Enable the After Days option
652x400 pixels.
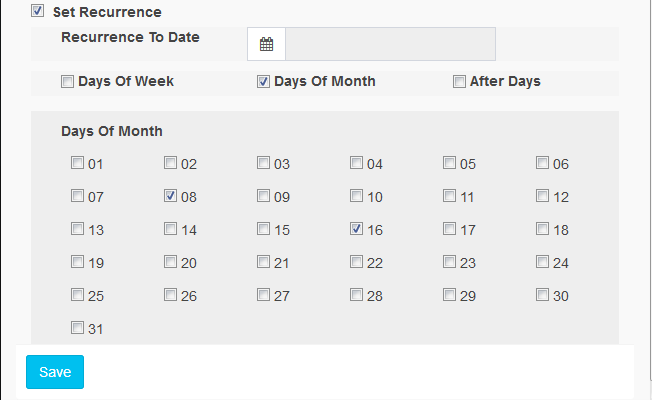click(x=459, y=82)
